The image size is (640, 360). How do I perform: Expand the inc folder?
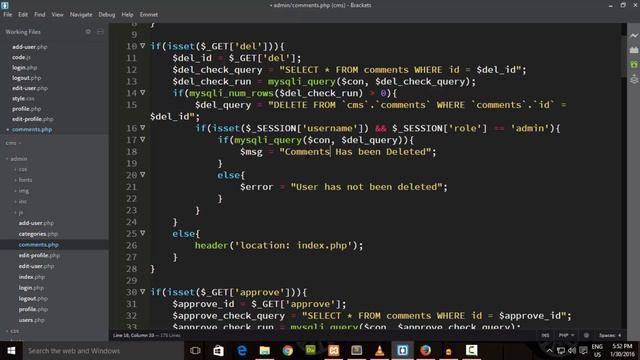(x=20, y=201)
